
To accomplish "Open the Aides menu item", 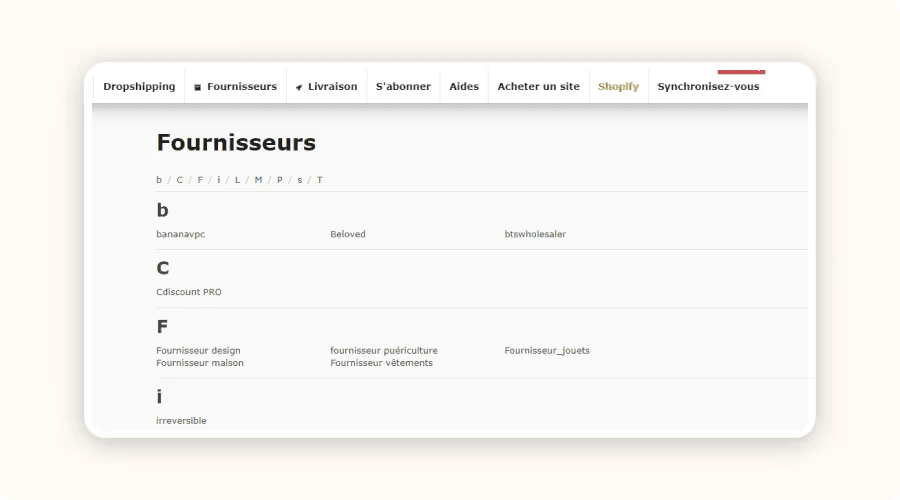I will coord(464,87).
